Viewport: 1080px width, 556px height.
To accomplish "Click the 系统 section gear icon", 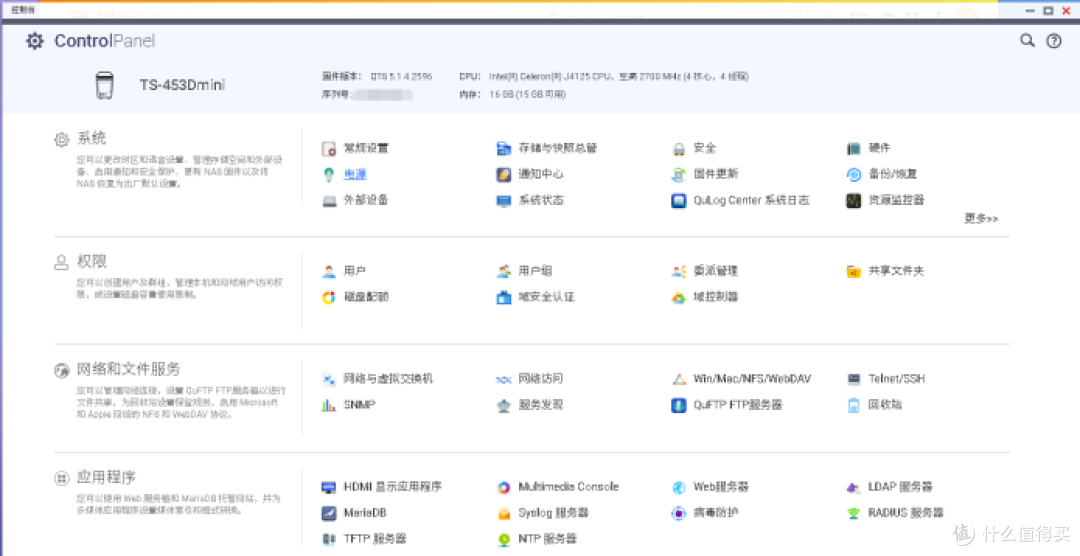I will (62, 140).
